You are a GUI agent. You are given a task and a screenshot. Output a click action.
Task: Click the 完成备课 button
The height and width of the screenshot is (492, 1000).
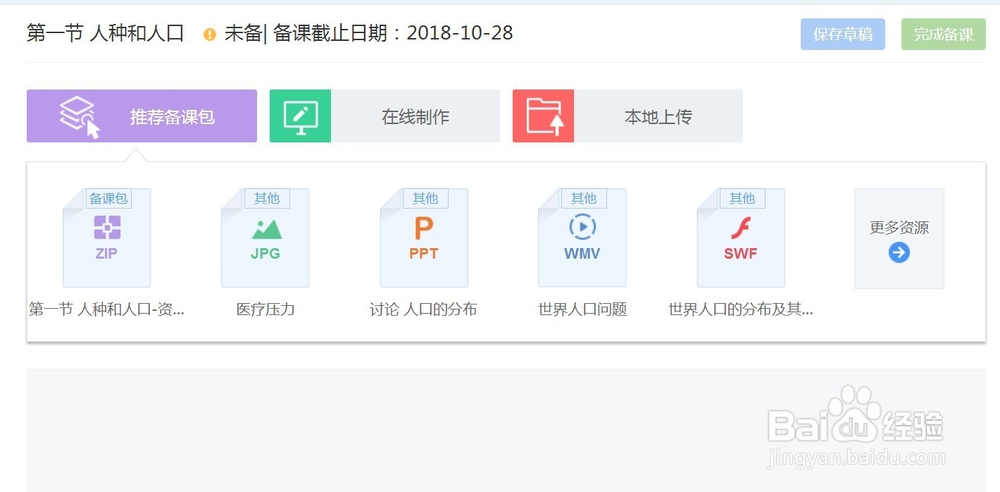point(943,34)
